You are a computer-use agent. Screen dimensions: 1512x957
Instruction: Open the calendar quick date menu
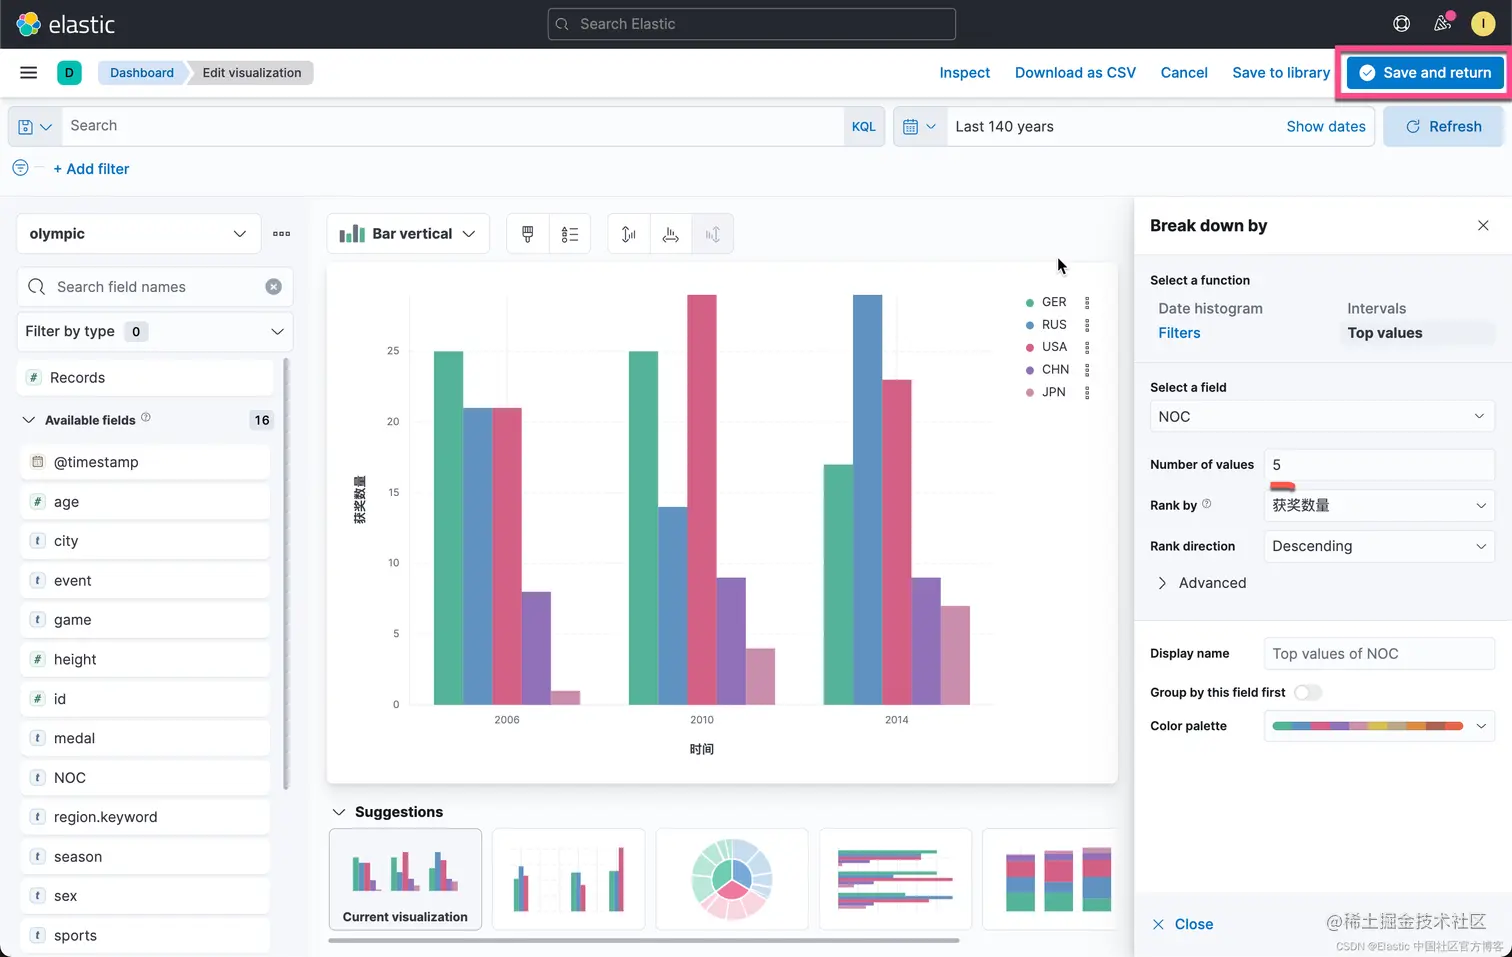pyautogui.click(x=919, y=127)
